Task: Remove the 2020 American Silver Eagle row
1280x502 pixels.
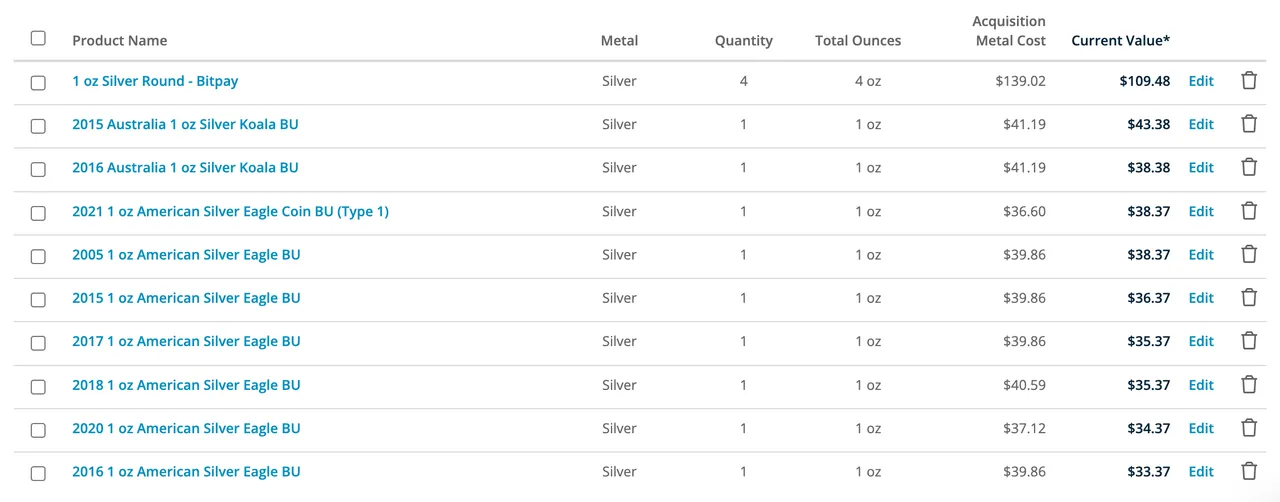Action: tap(1249, 428)
